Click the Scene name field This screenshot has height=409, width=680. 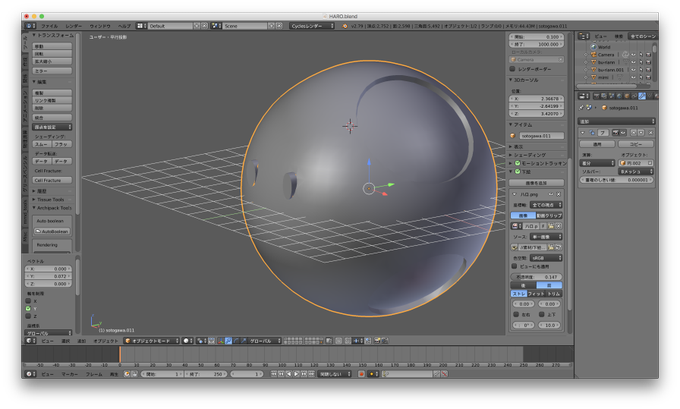coord(245,26)
